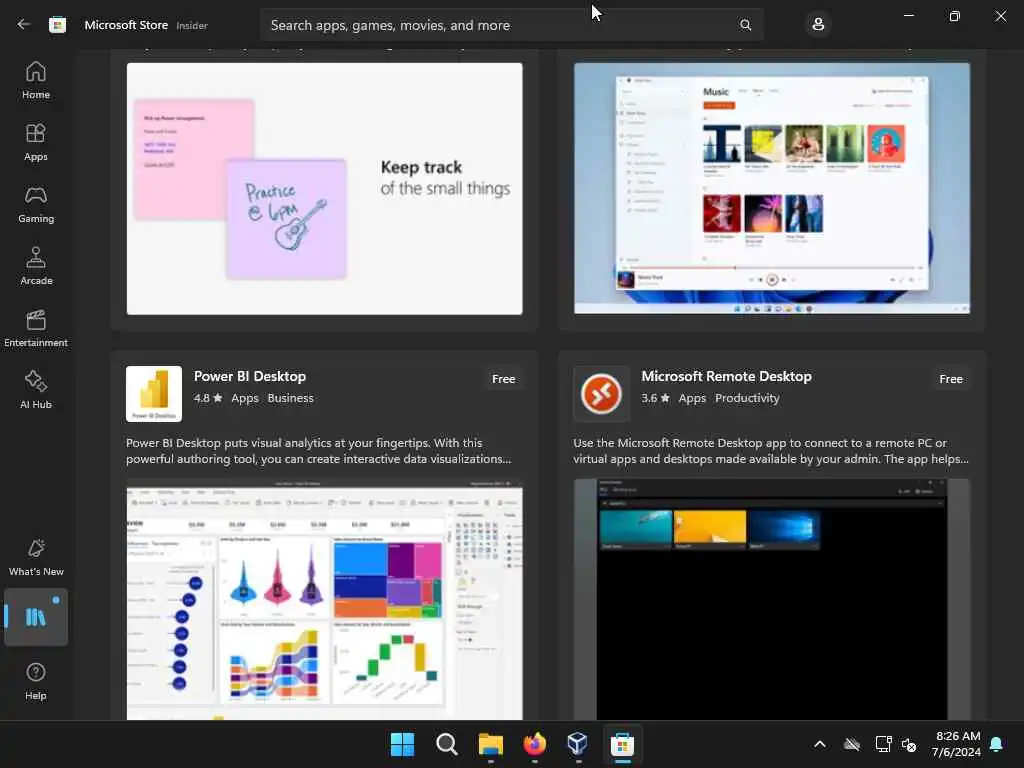Image resolution: width=1024 pixels, height=768 pixels.
Task: Open the Microsoft Remote Desktop title link
Action: (x=726, y=376)
